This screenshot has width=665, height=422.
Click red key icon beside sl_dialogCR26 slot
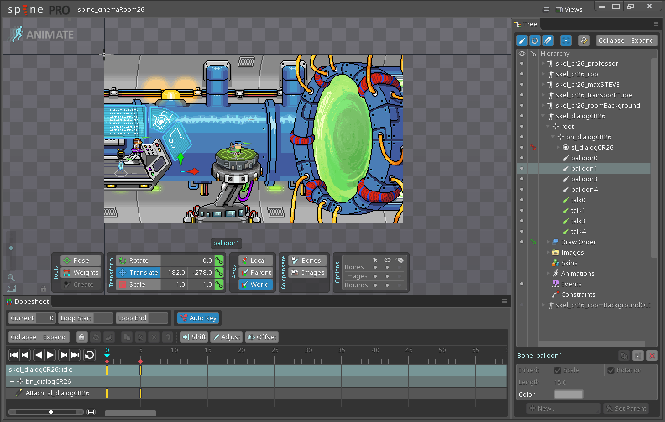point(533,148)
